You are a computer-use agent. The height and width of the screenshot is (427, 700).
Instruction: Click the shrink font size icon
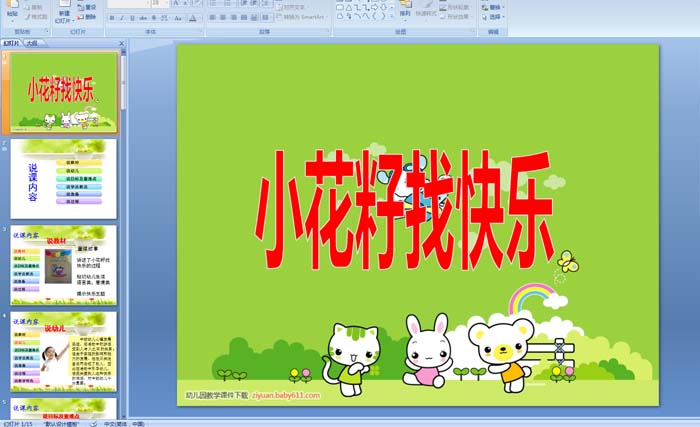[x=185, y=3]
